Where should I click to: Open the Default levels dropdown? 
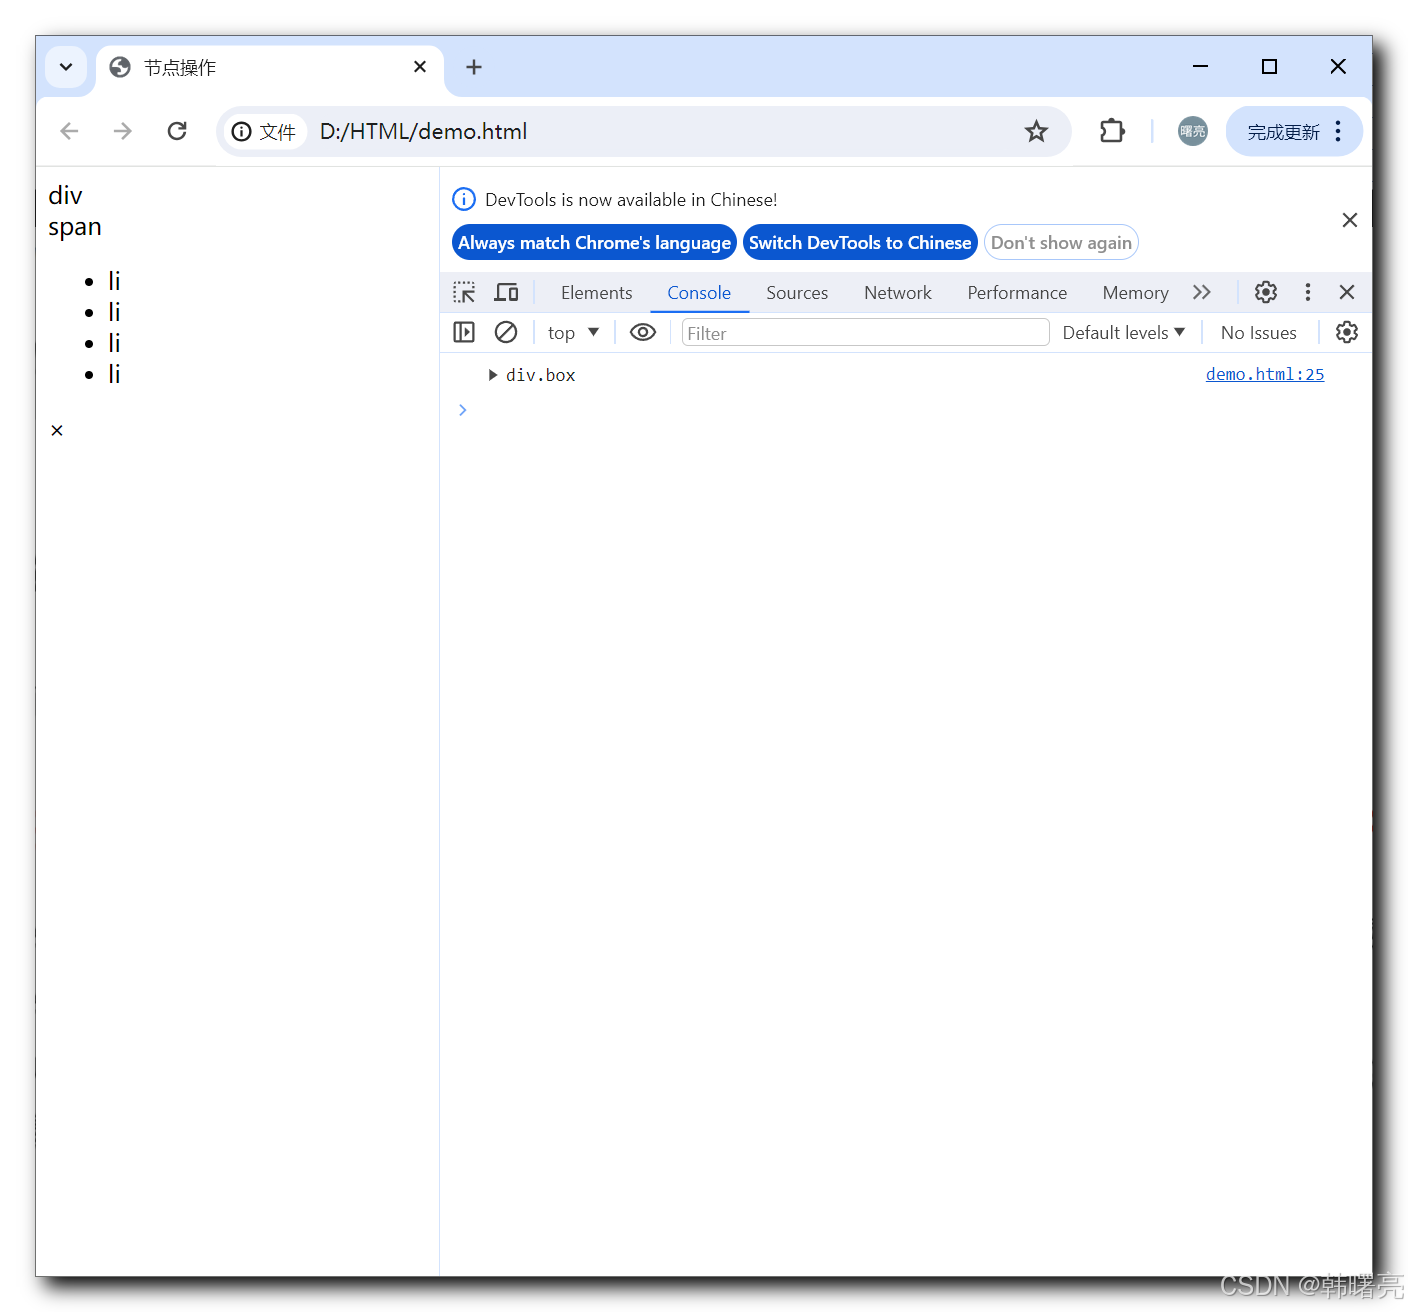pyautogui.click(x=1123, y=332)
